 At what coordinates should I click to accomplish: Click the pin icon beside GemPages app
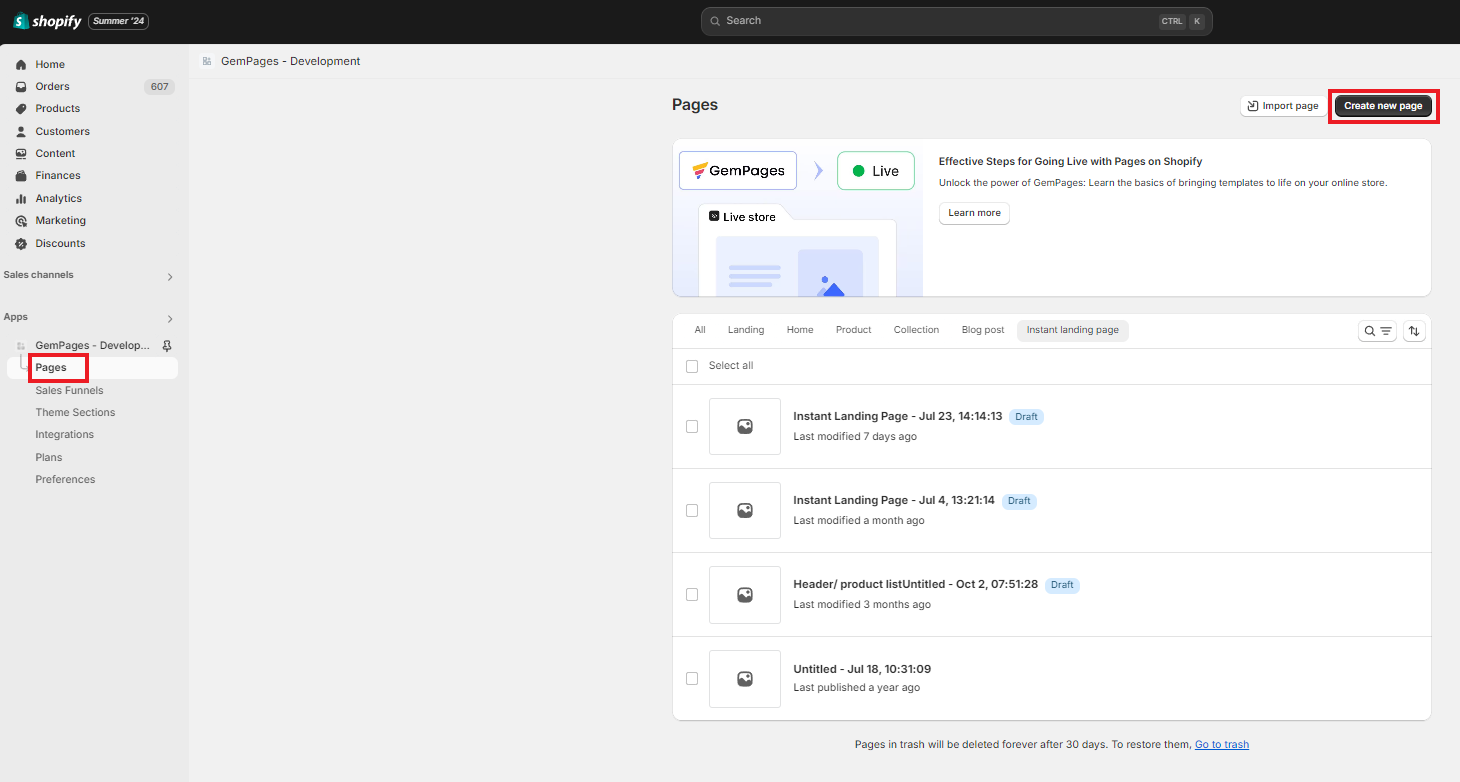[x=167, y=345]
